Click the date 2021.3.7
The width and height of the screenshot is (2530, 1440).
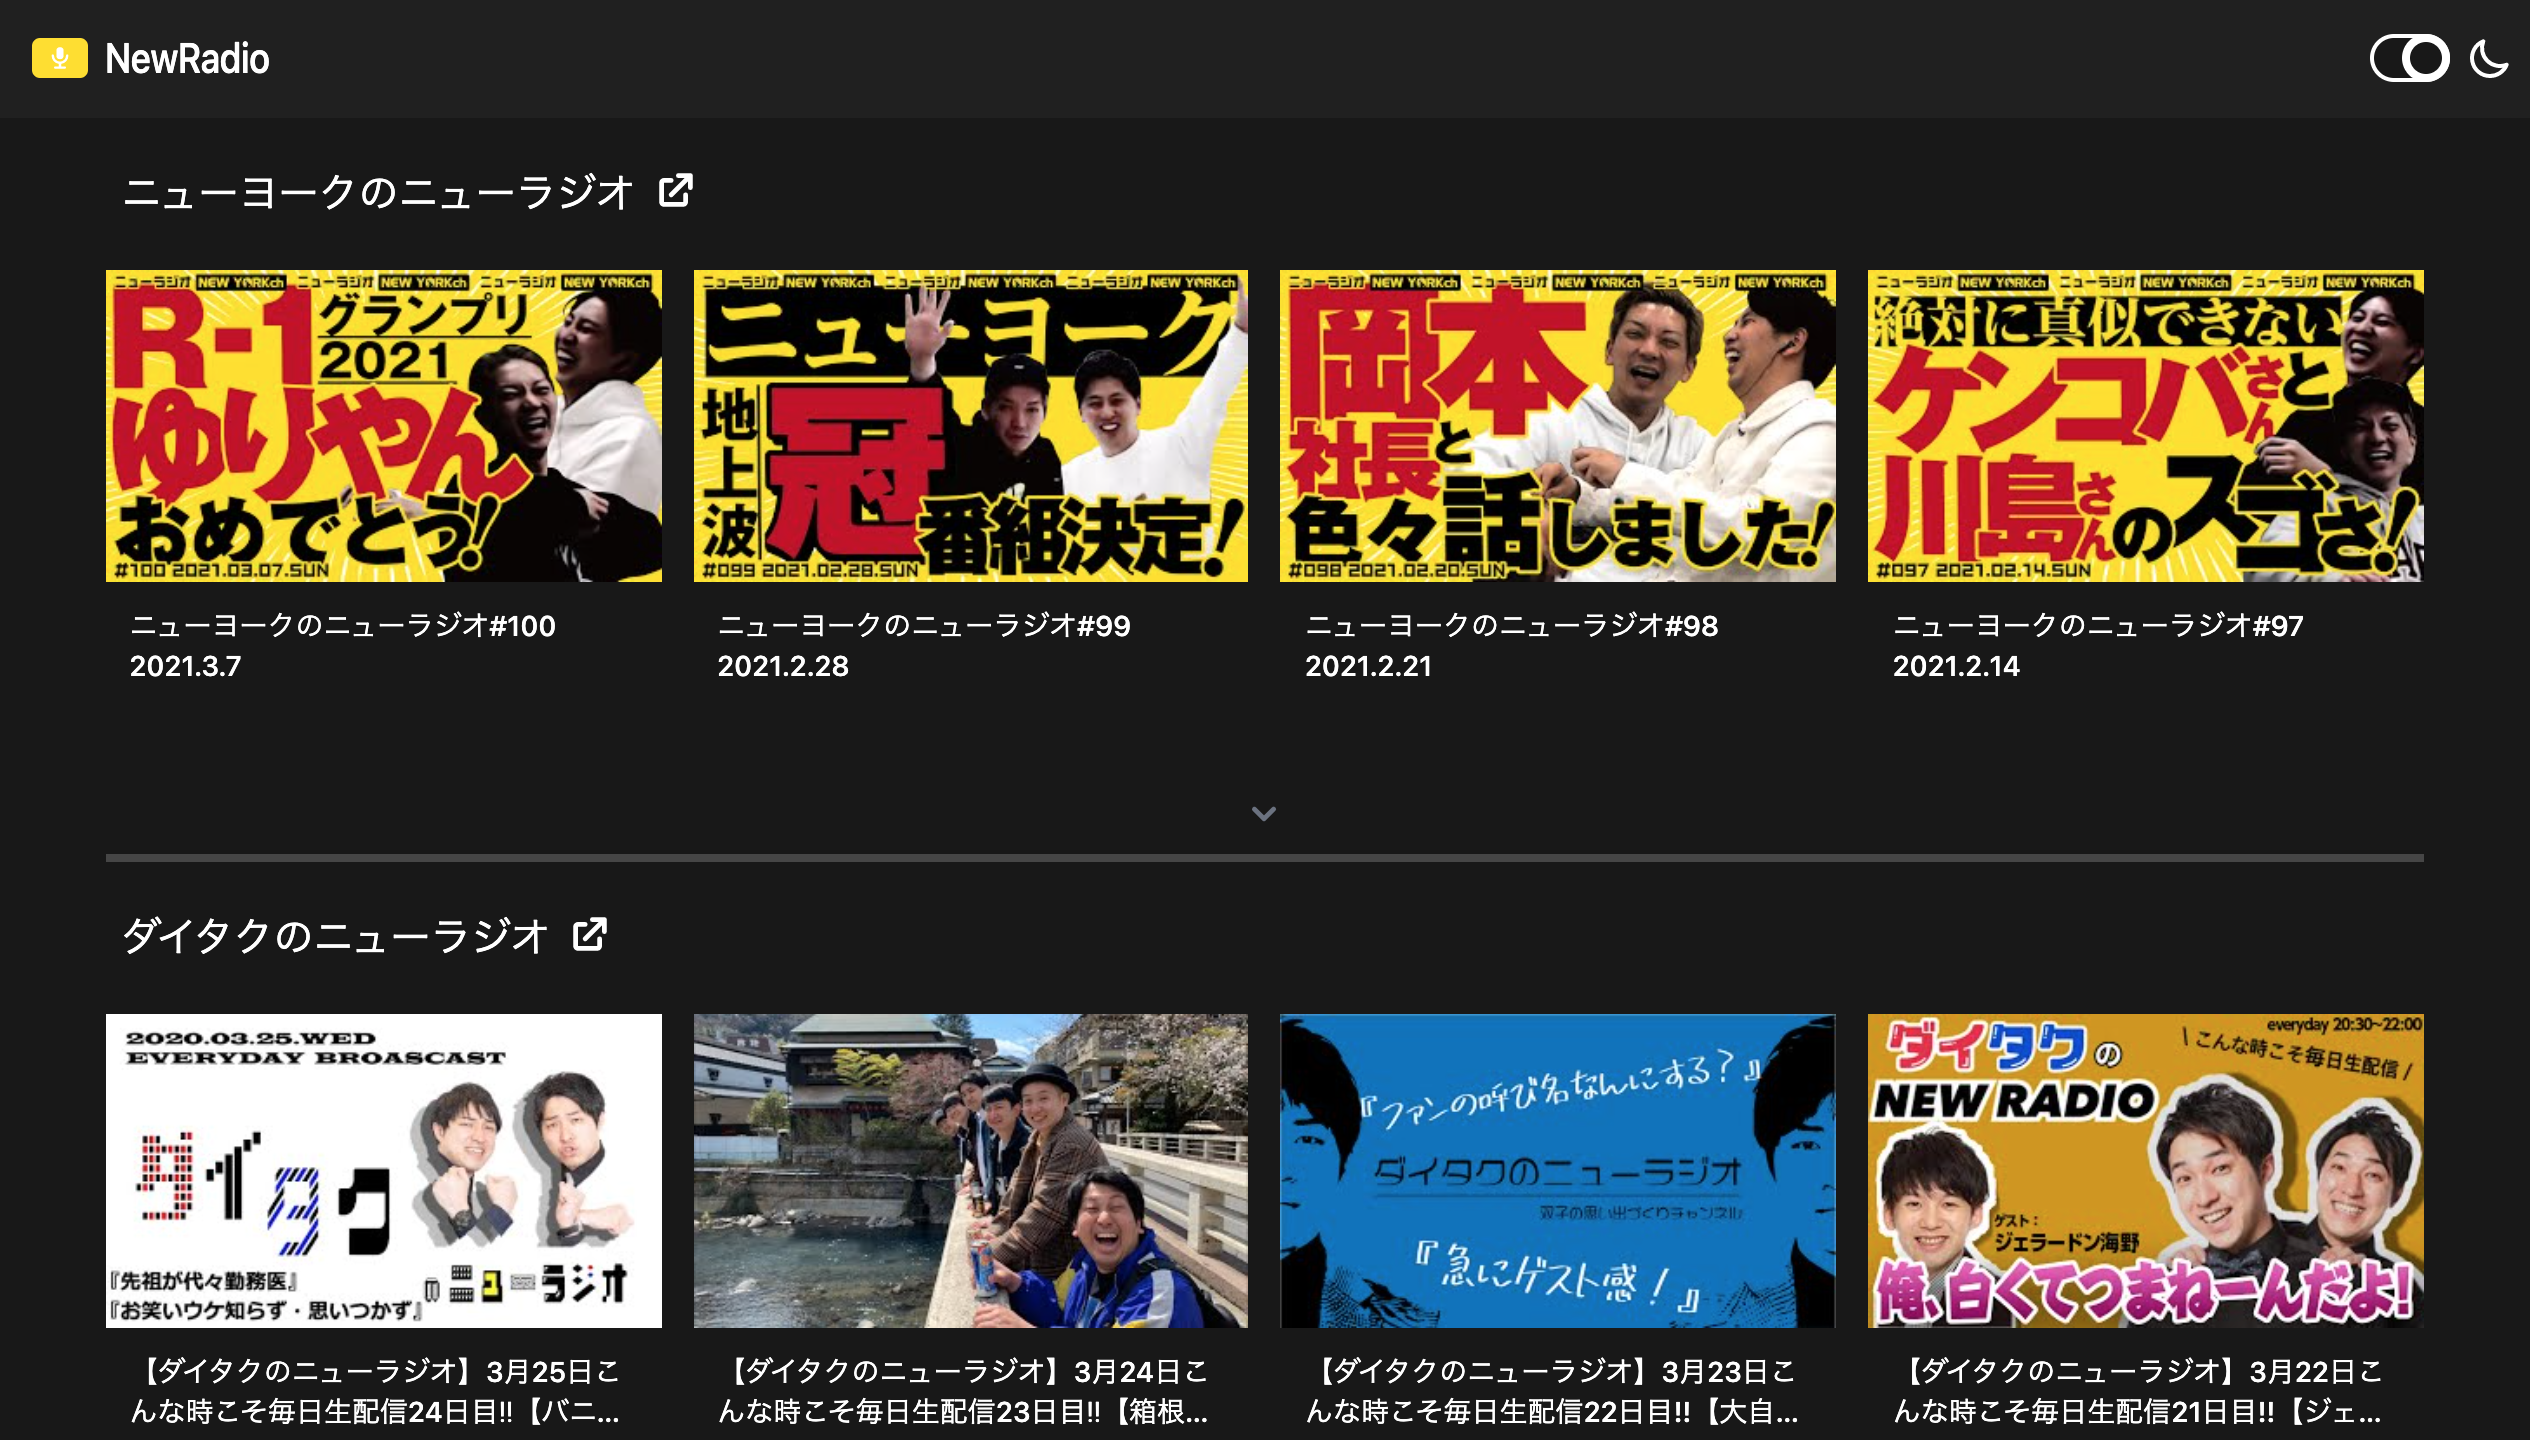(186, 666)
